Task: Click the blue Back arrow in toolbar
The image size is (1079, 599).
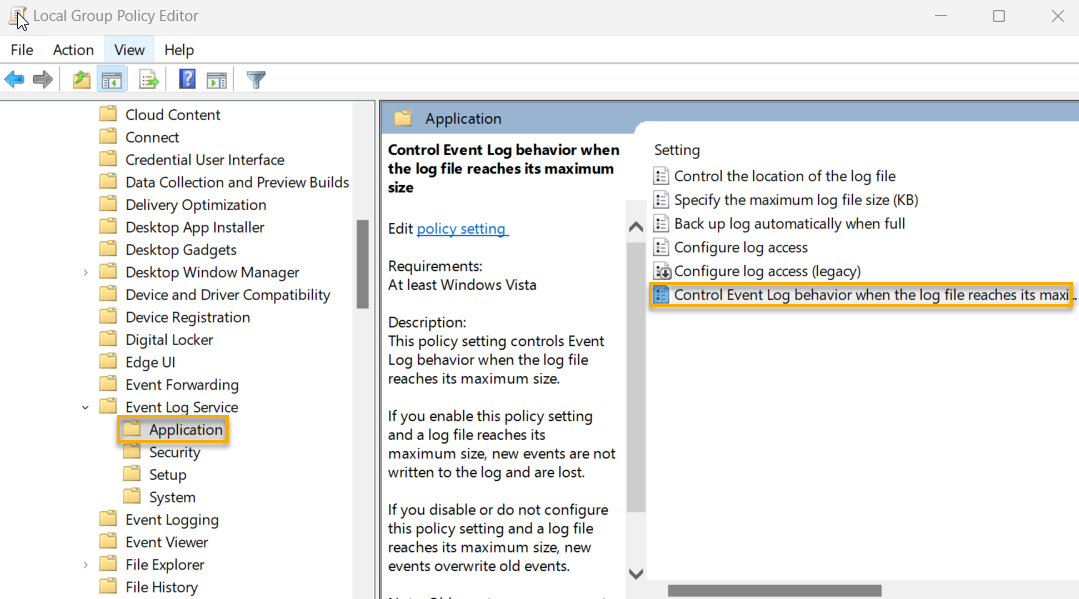Action: [x=14, y=80]
